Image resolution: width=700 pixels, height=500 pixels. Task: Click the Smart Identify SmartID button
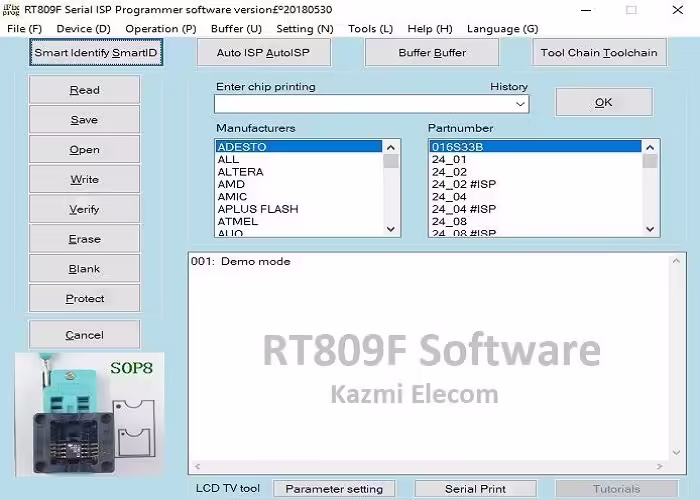click(x=96, y=52)
